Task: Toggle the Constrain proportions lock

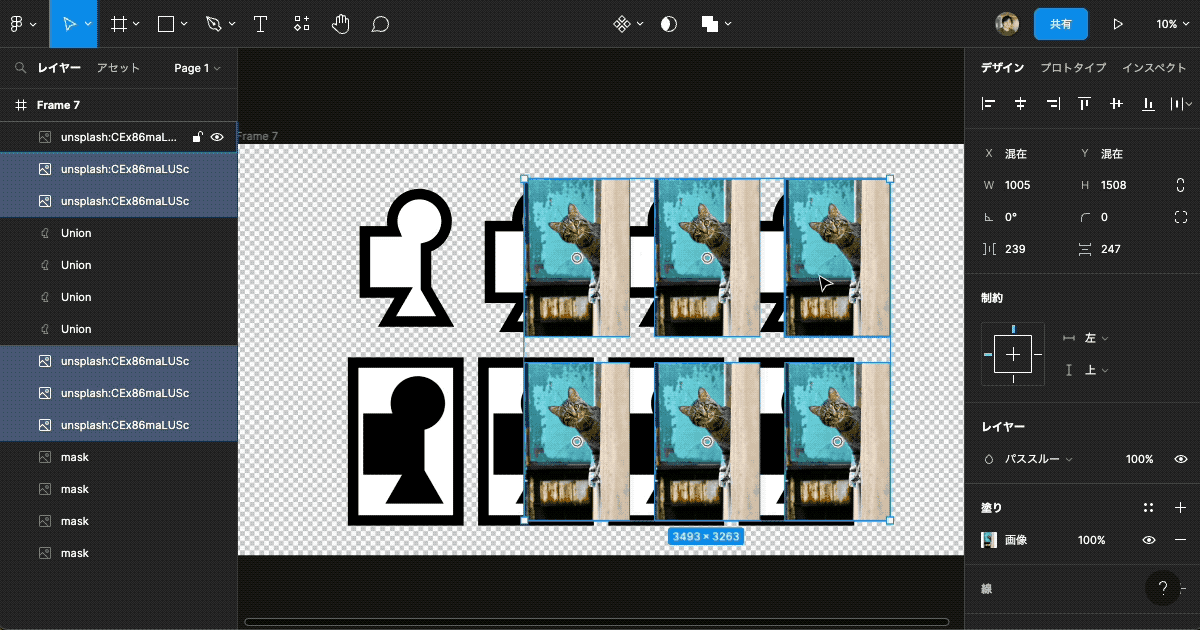Action: pos(1181,185)
